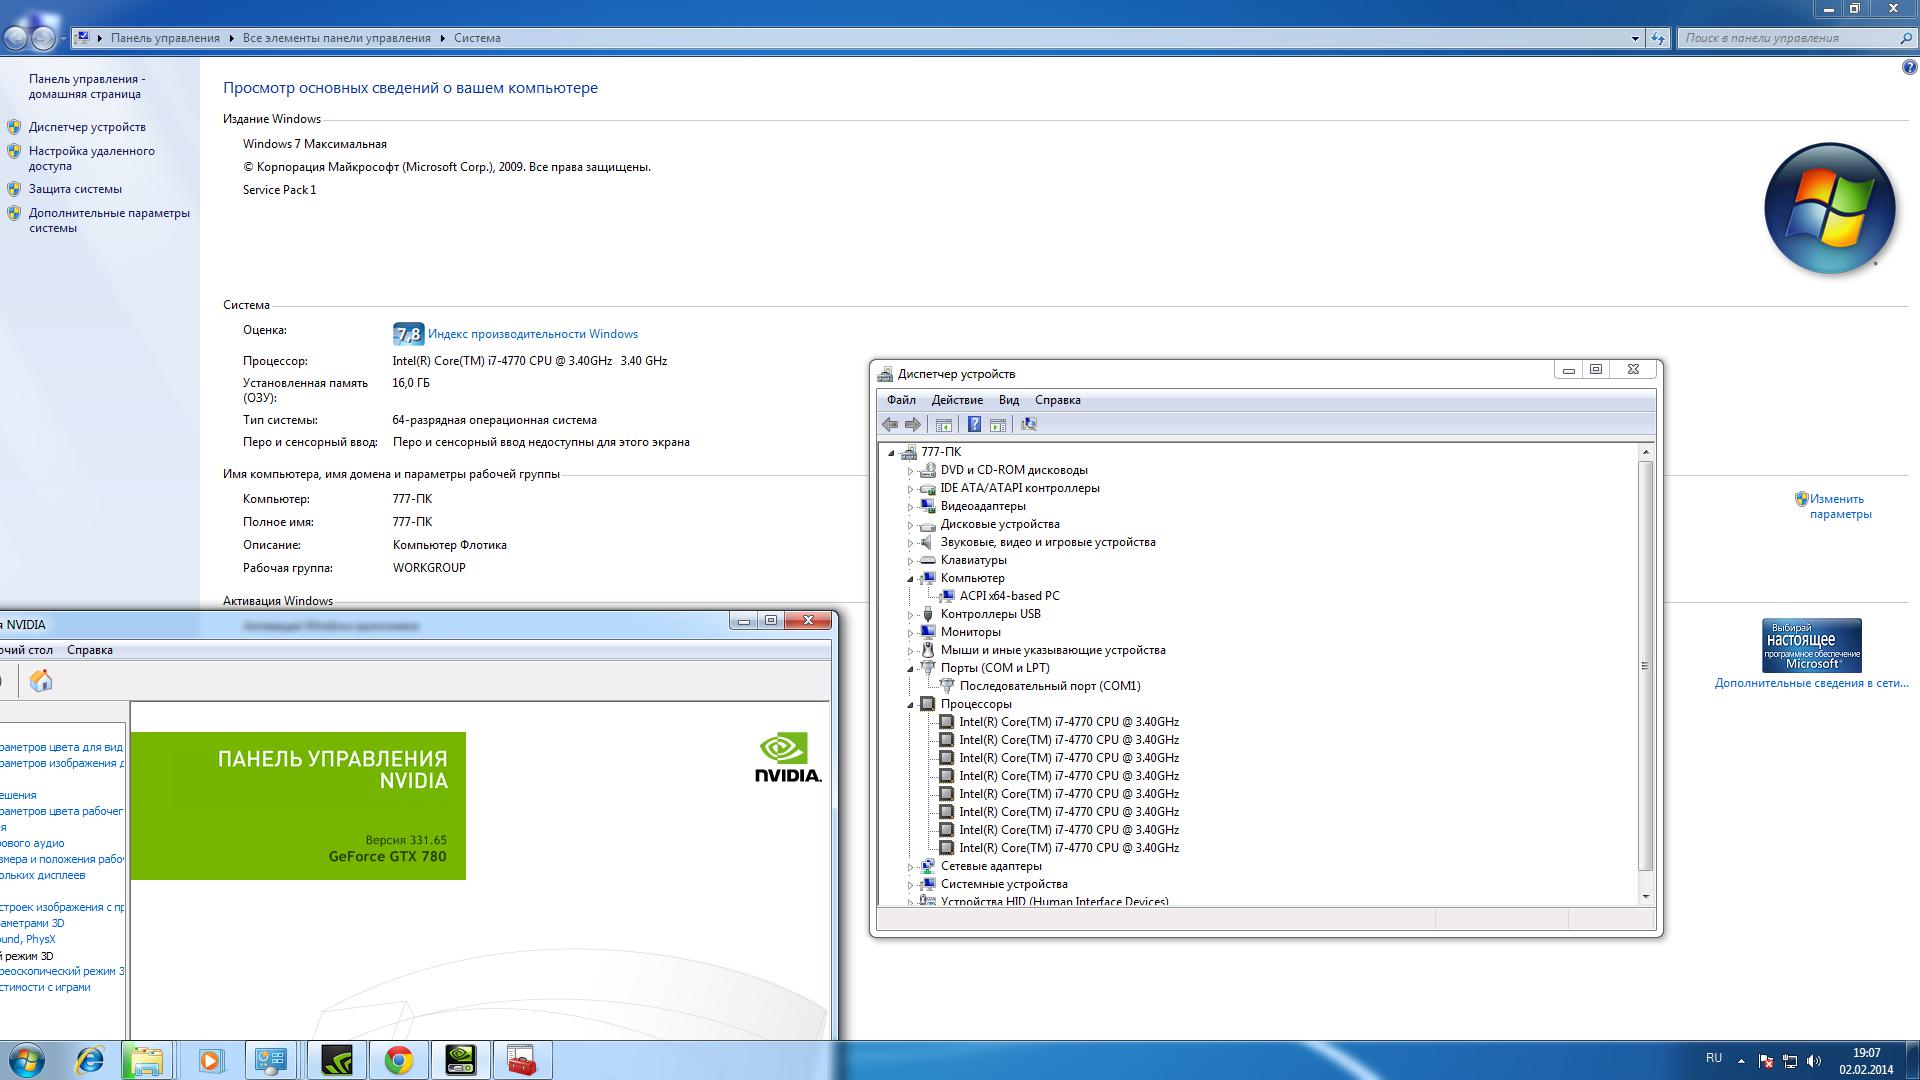
Task: Expand Системные устройства node
Action: (x=911, y=885)
